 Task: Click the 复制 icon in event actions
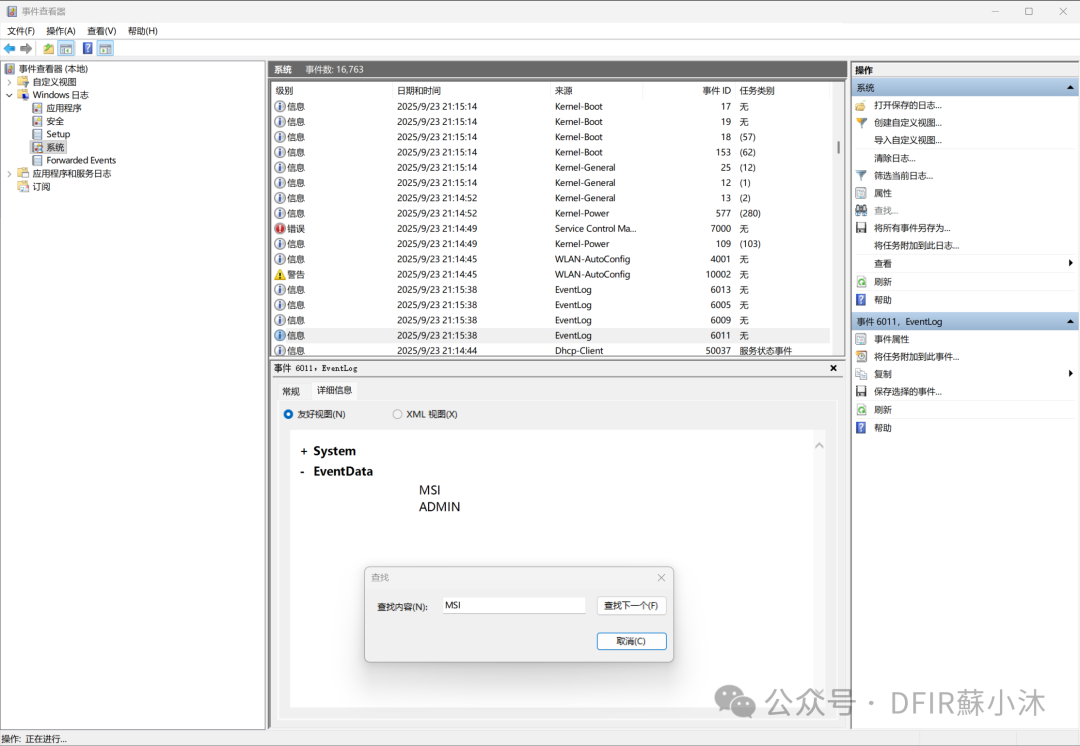coord(861,374)
